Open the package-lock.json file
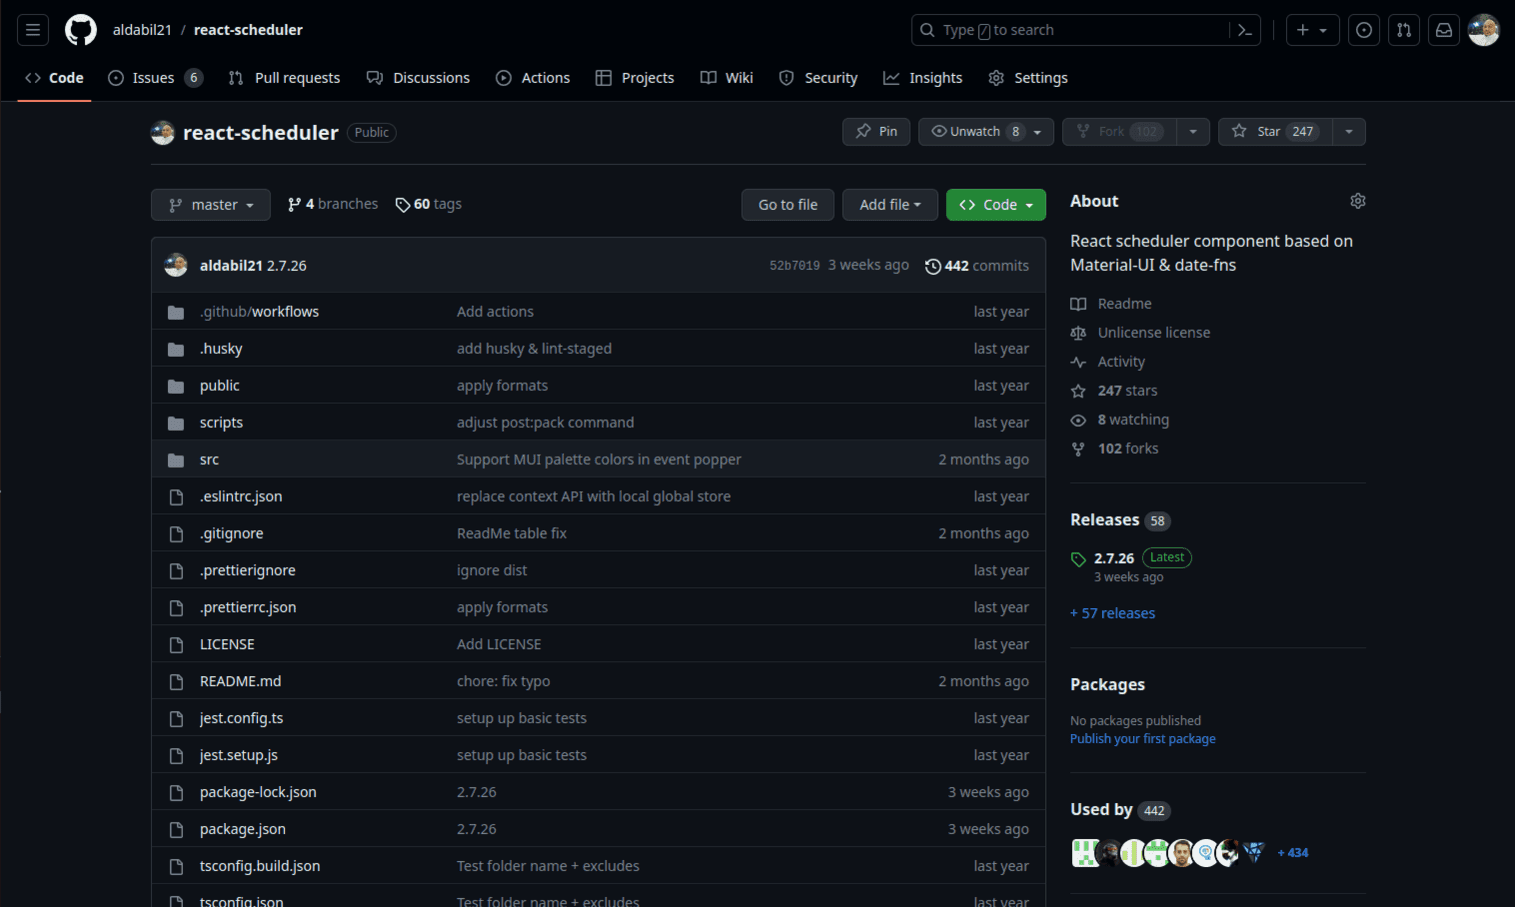The image size is (1515, 907). coord(258,793)
